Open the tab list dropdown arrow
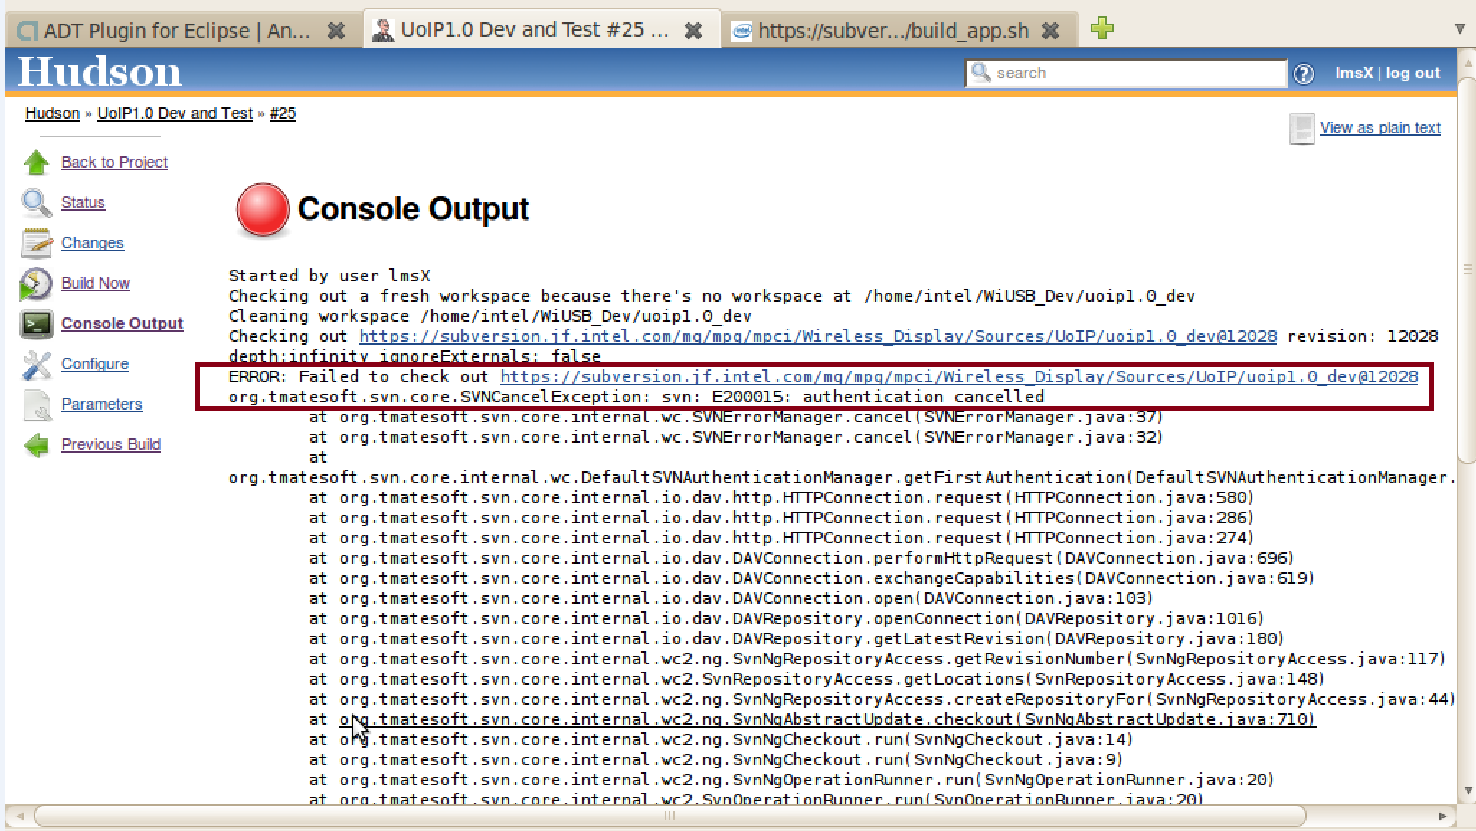The height and width of the screenshot is (831, 1476). (x=1460, y=29)
